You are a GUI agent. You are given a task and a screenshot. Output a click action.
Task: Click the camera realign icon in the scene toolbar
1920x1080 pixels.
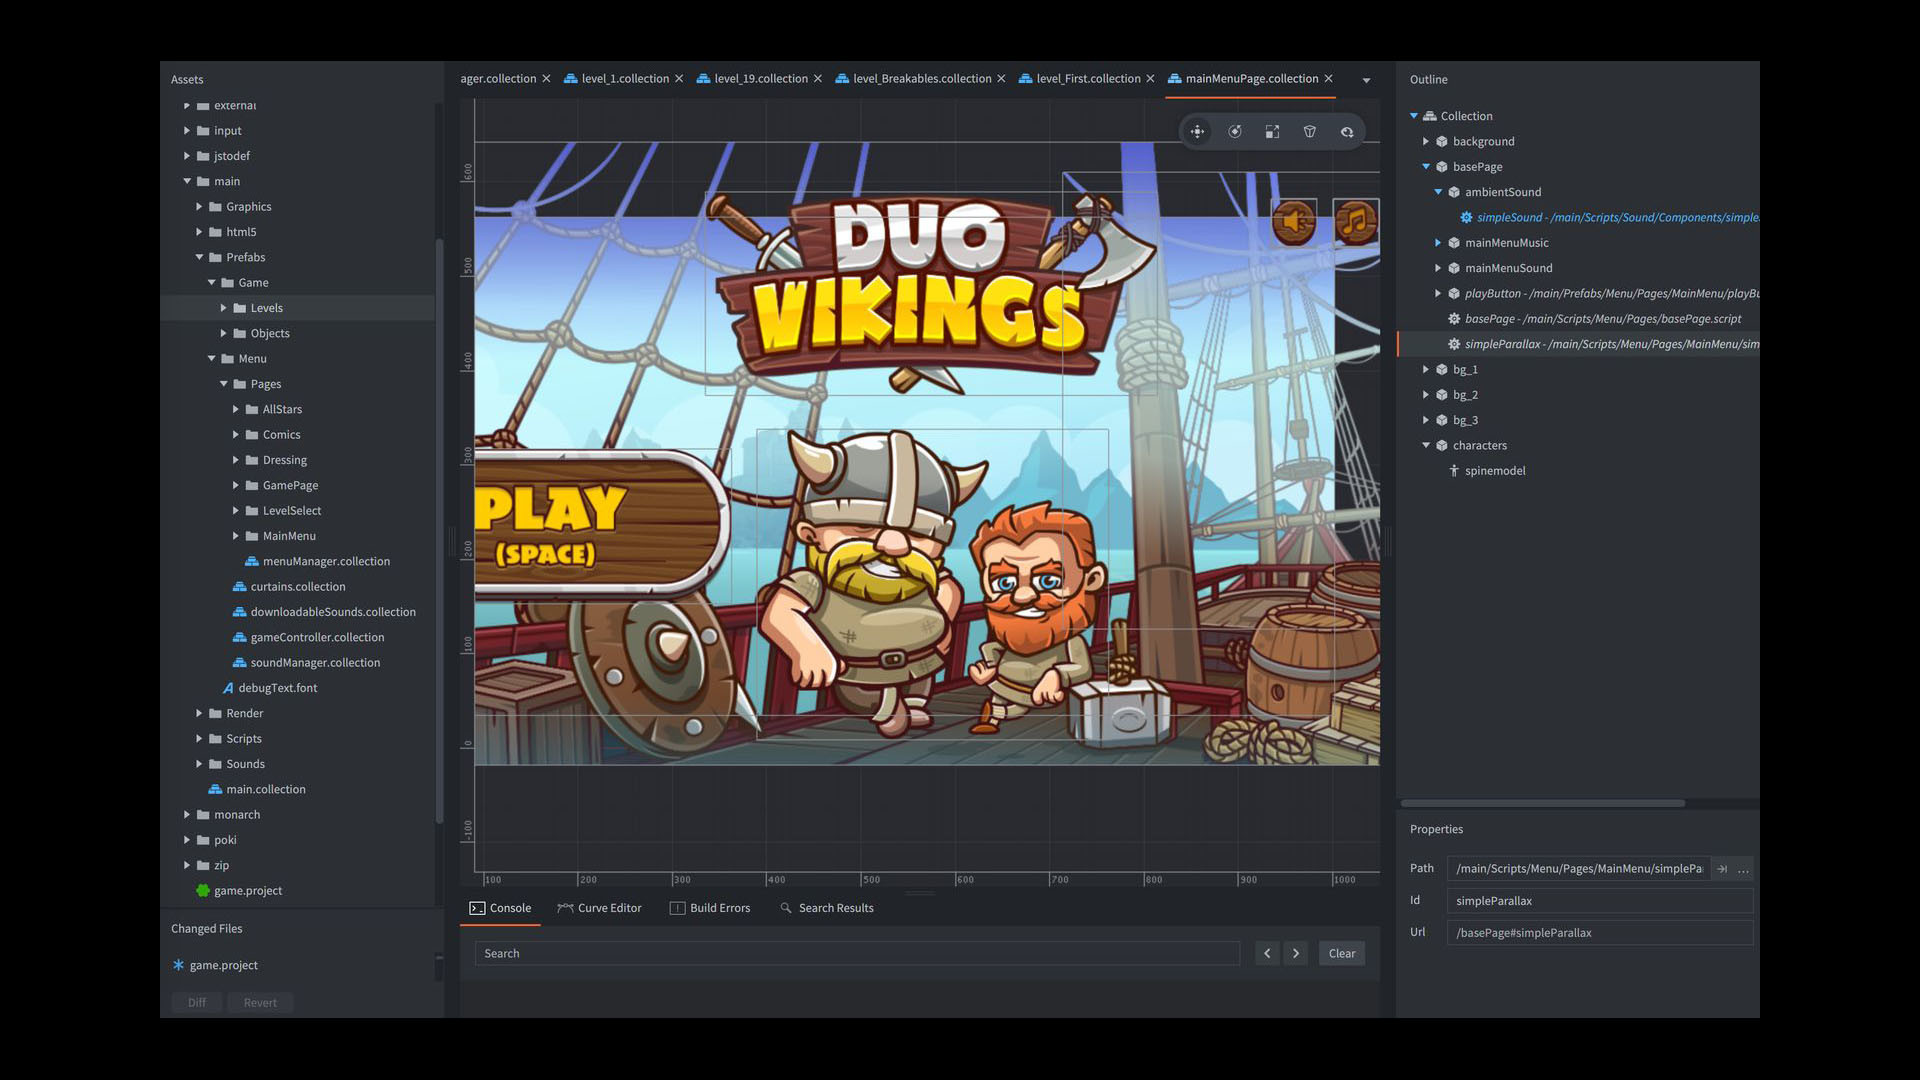point(1347,131)
